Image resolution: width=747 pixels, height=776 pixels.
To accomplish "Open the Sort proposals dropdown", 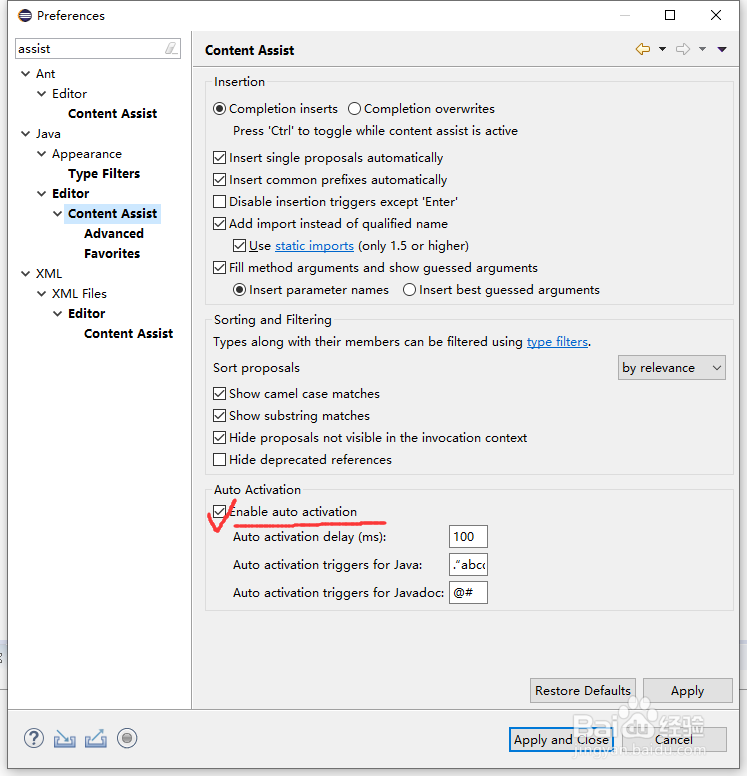I will (672, 368).
